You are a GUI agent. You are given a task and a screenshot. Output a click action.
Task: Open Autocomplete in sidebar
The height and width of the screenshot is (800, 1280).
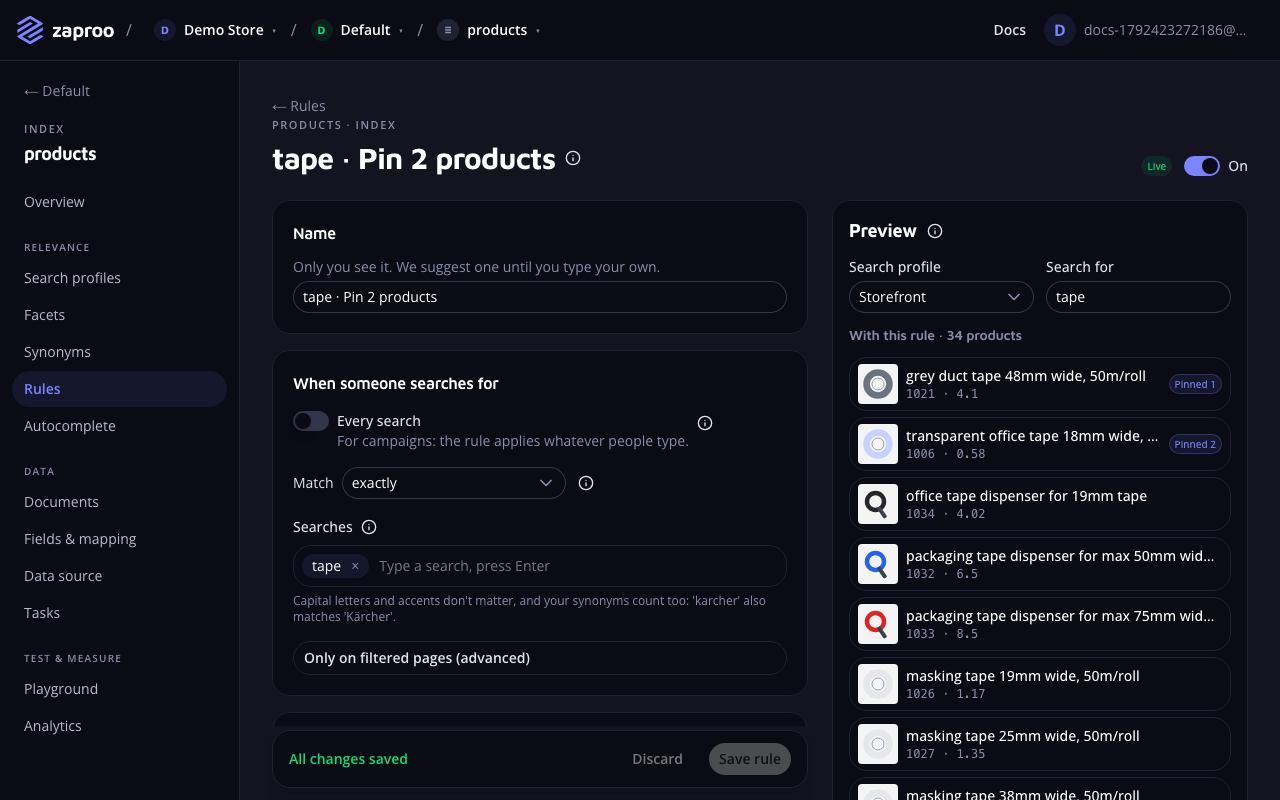(x=120, y=426)
